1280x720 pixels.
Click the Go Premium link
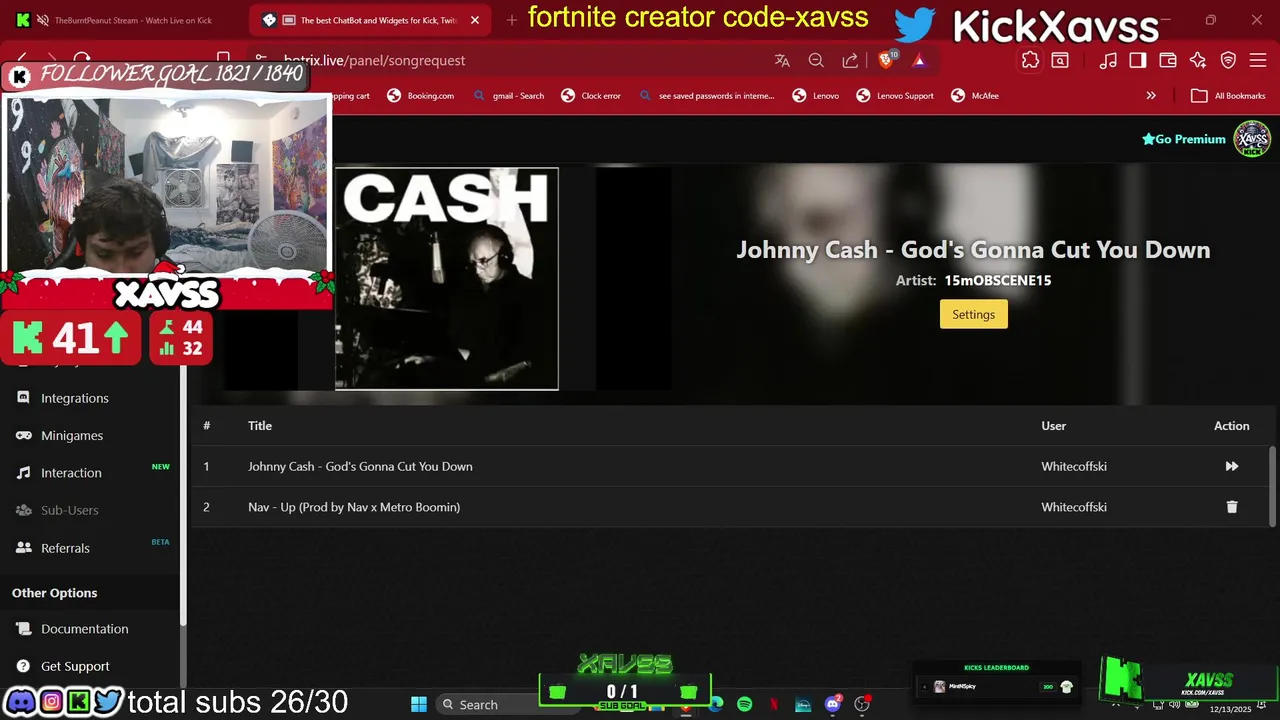pyautogui.click(x=1184, y=139)
